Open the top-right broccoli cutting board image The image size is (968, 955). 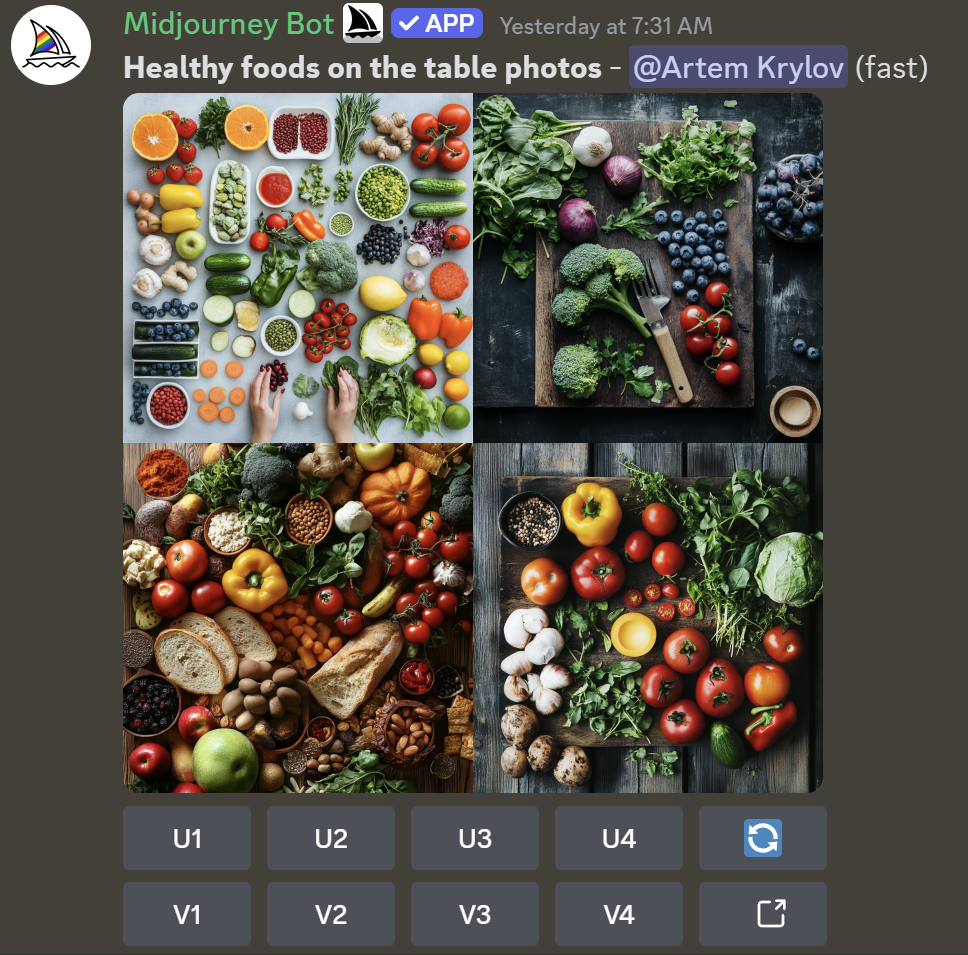click(648, 268)
